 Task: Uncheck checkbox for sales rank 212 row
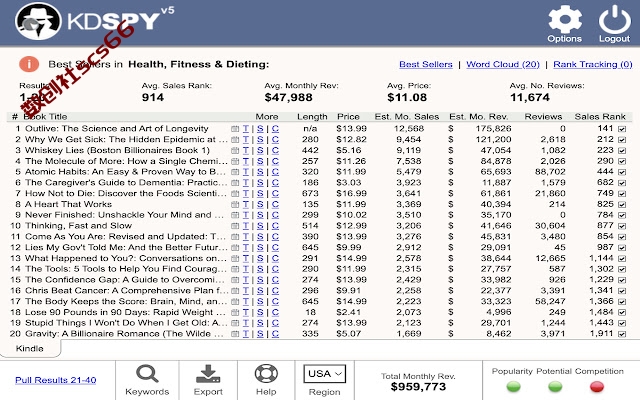click(622, 140)
